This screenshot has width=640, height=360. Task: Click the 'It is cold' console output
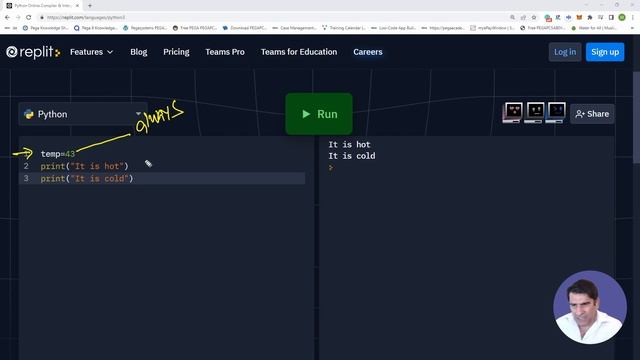[x=352, y=156]
